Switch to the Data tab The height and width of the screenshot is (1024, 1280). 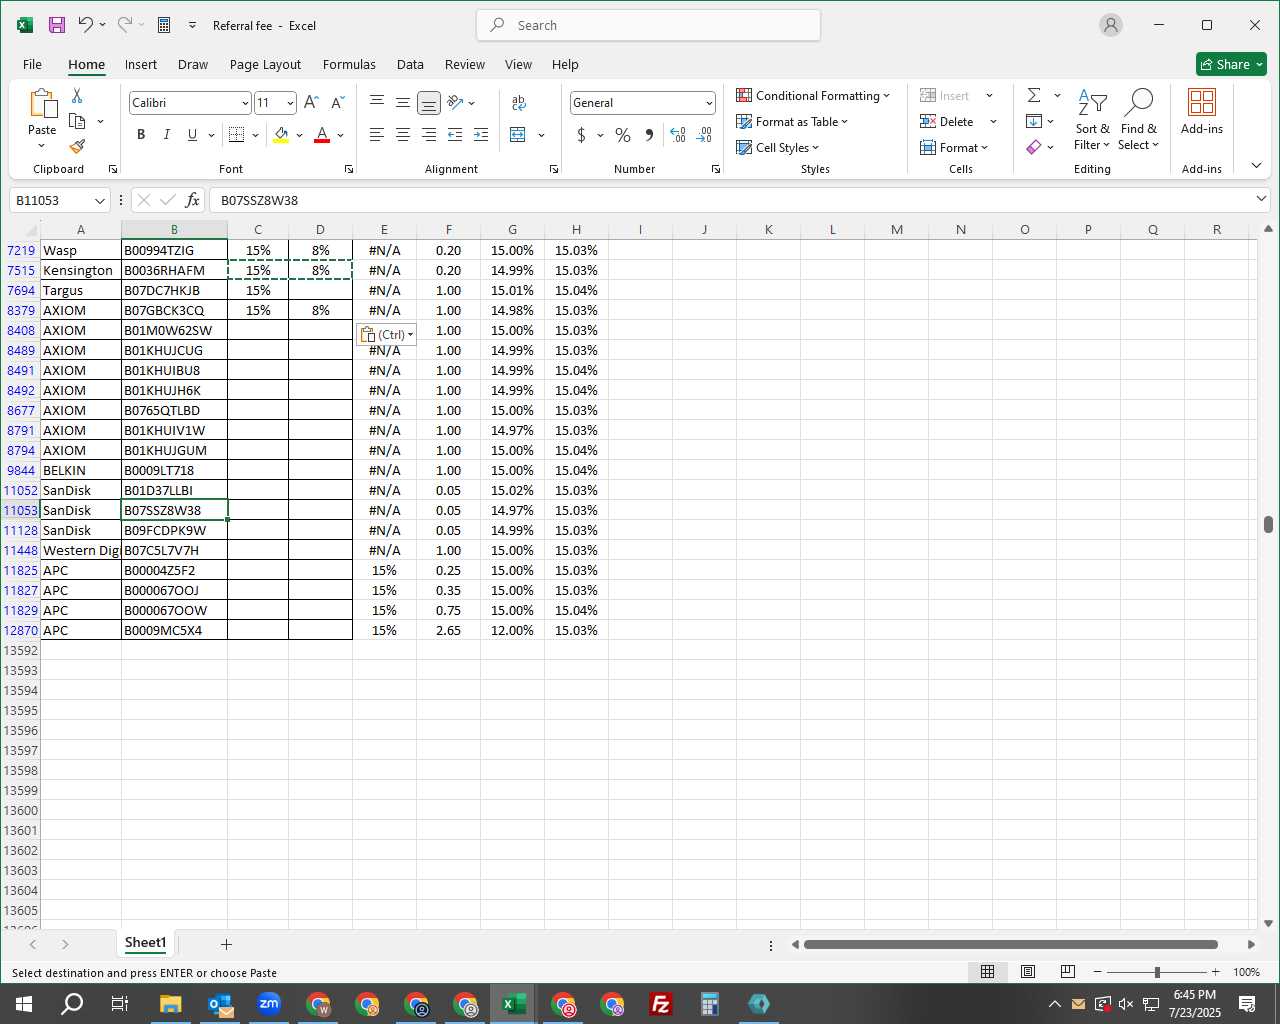point(410,64)
